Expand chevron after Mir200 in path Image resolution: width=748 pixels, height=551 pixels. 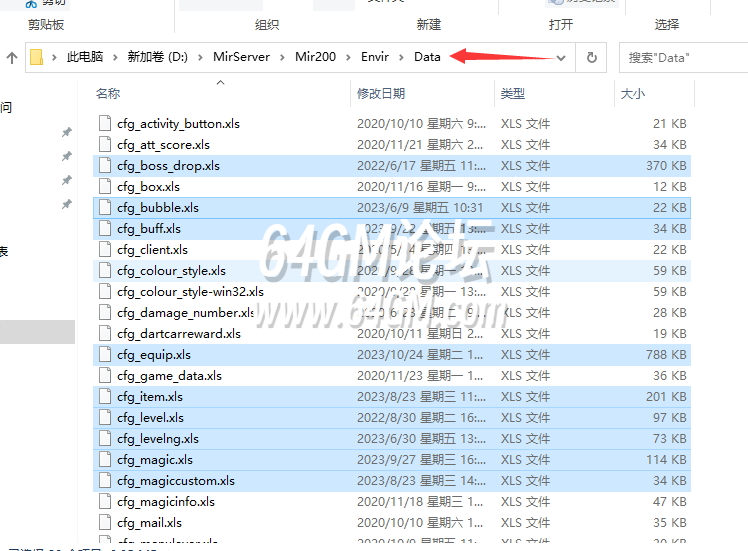click(x=348, y=57)
